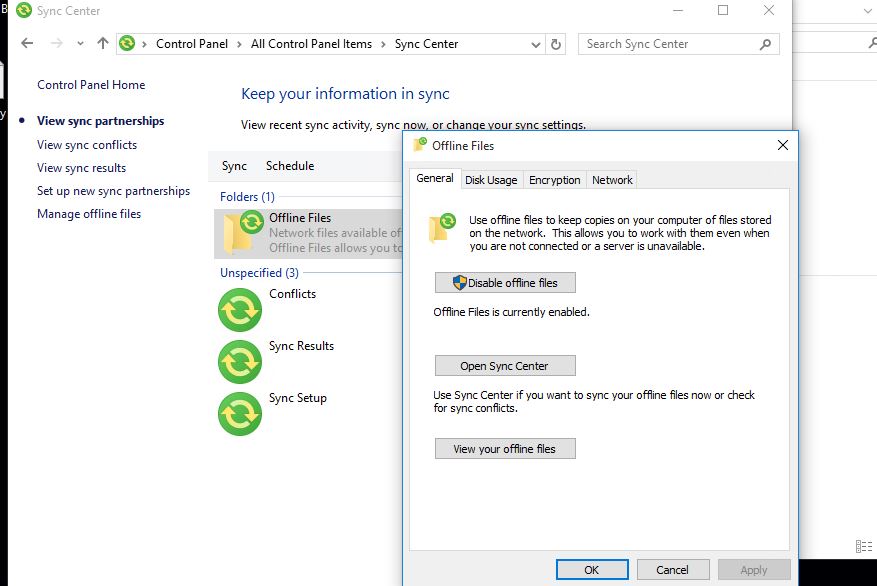
Task: Click the Forward arrow in Sync Center
Action: tap(56, 43)
